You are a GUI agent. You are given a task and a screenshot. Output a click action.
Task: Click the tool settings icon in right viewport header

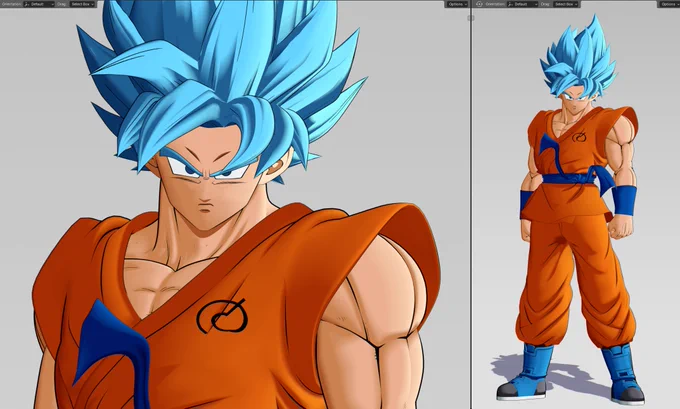[x=479, y=4]
